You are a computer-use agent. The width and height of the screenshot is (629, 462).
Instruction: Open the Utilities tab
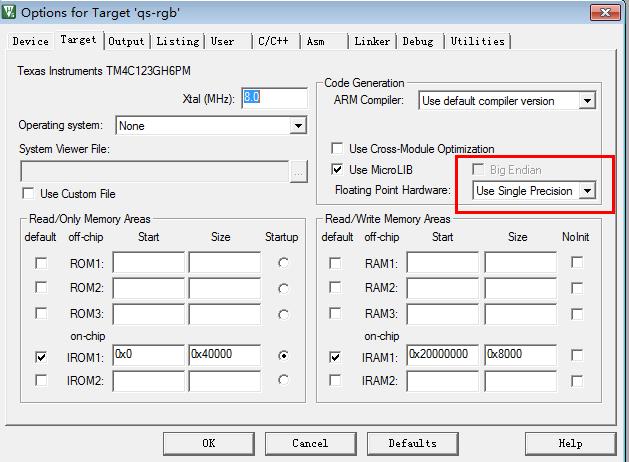[477, 41]
